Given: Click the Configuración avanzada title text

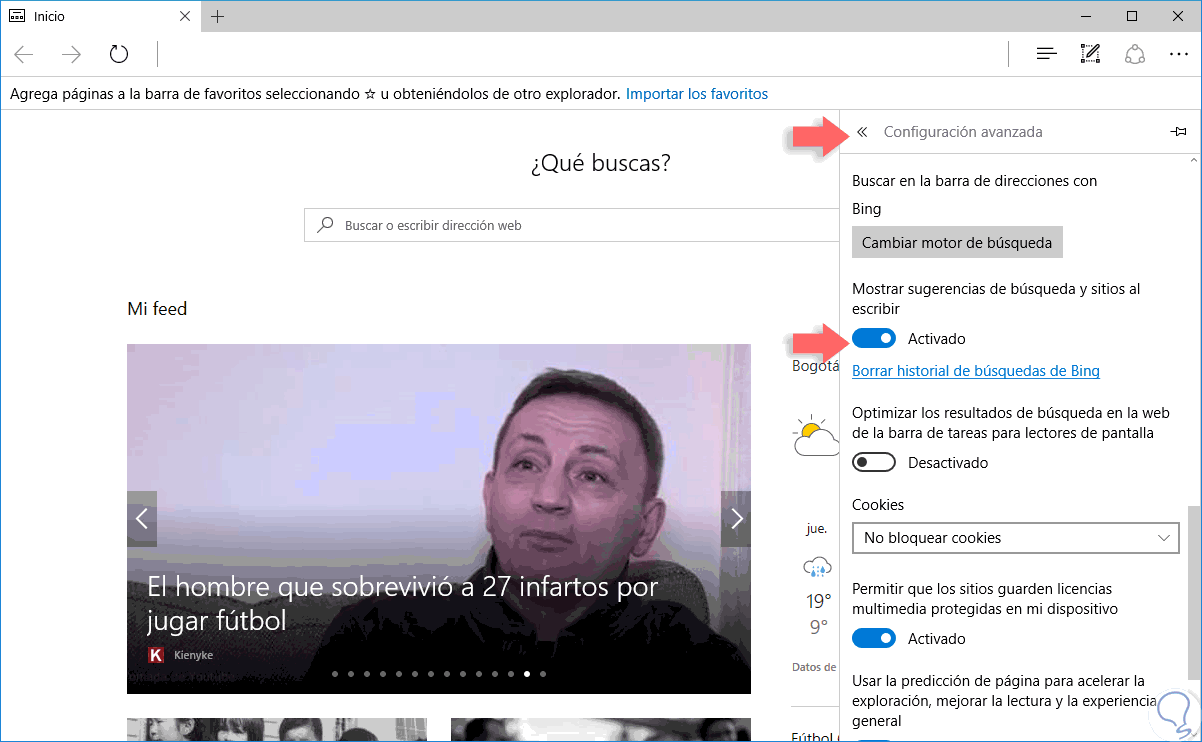Looking at the screenshot, I should tap(963, 132).
